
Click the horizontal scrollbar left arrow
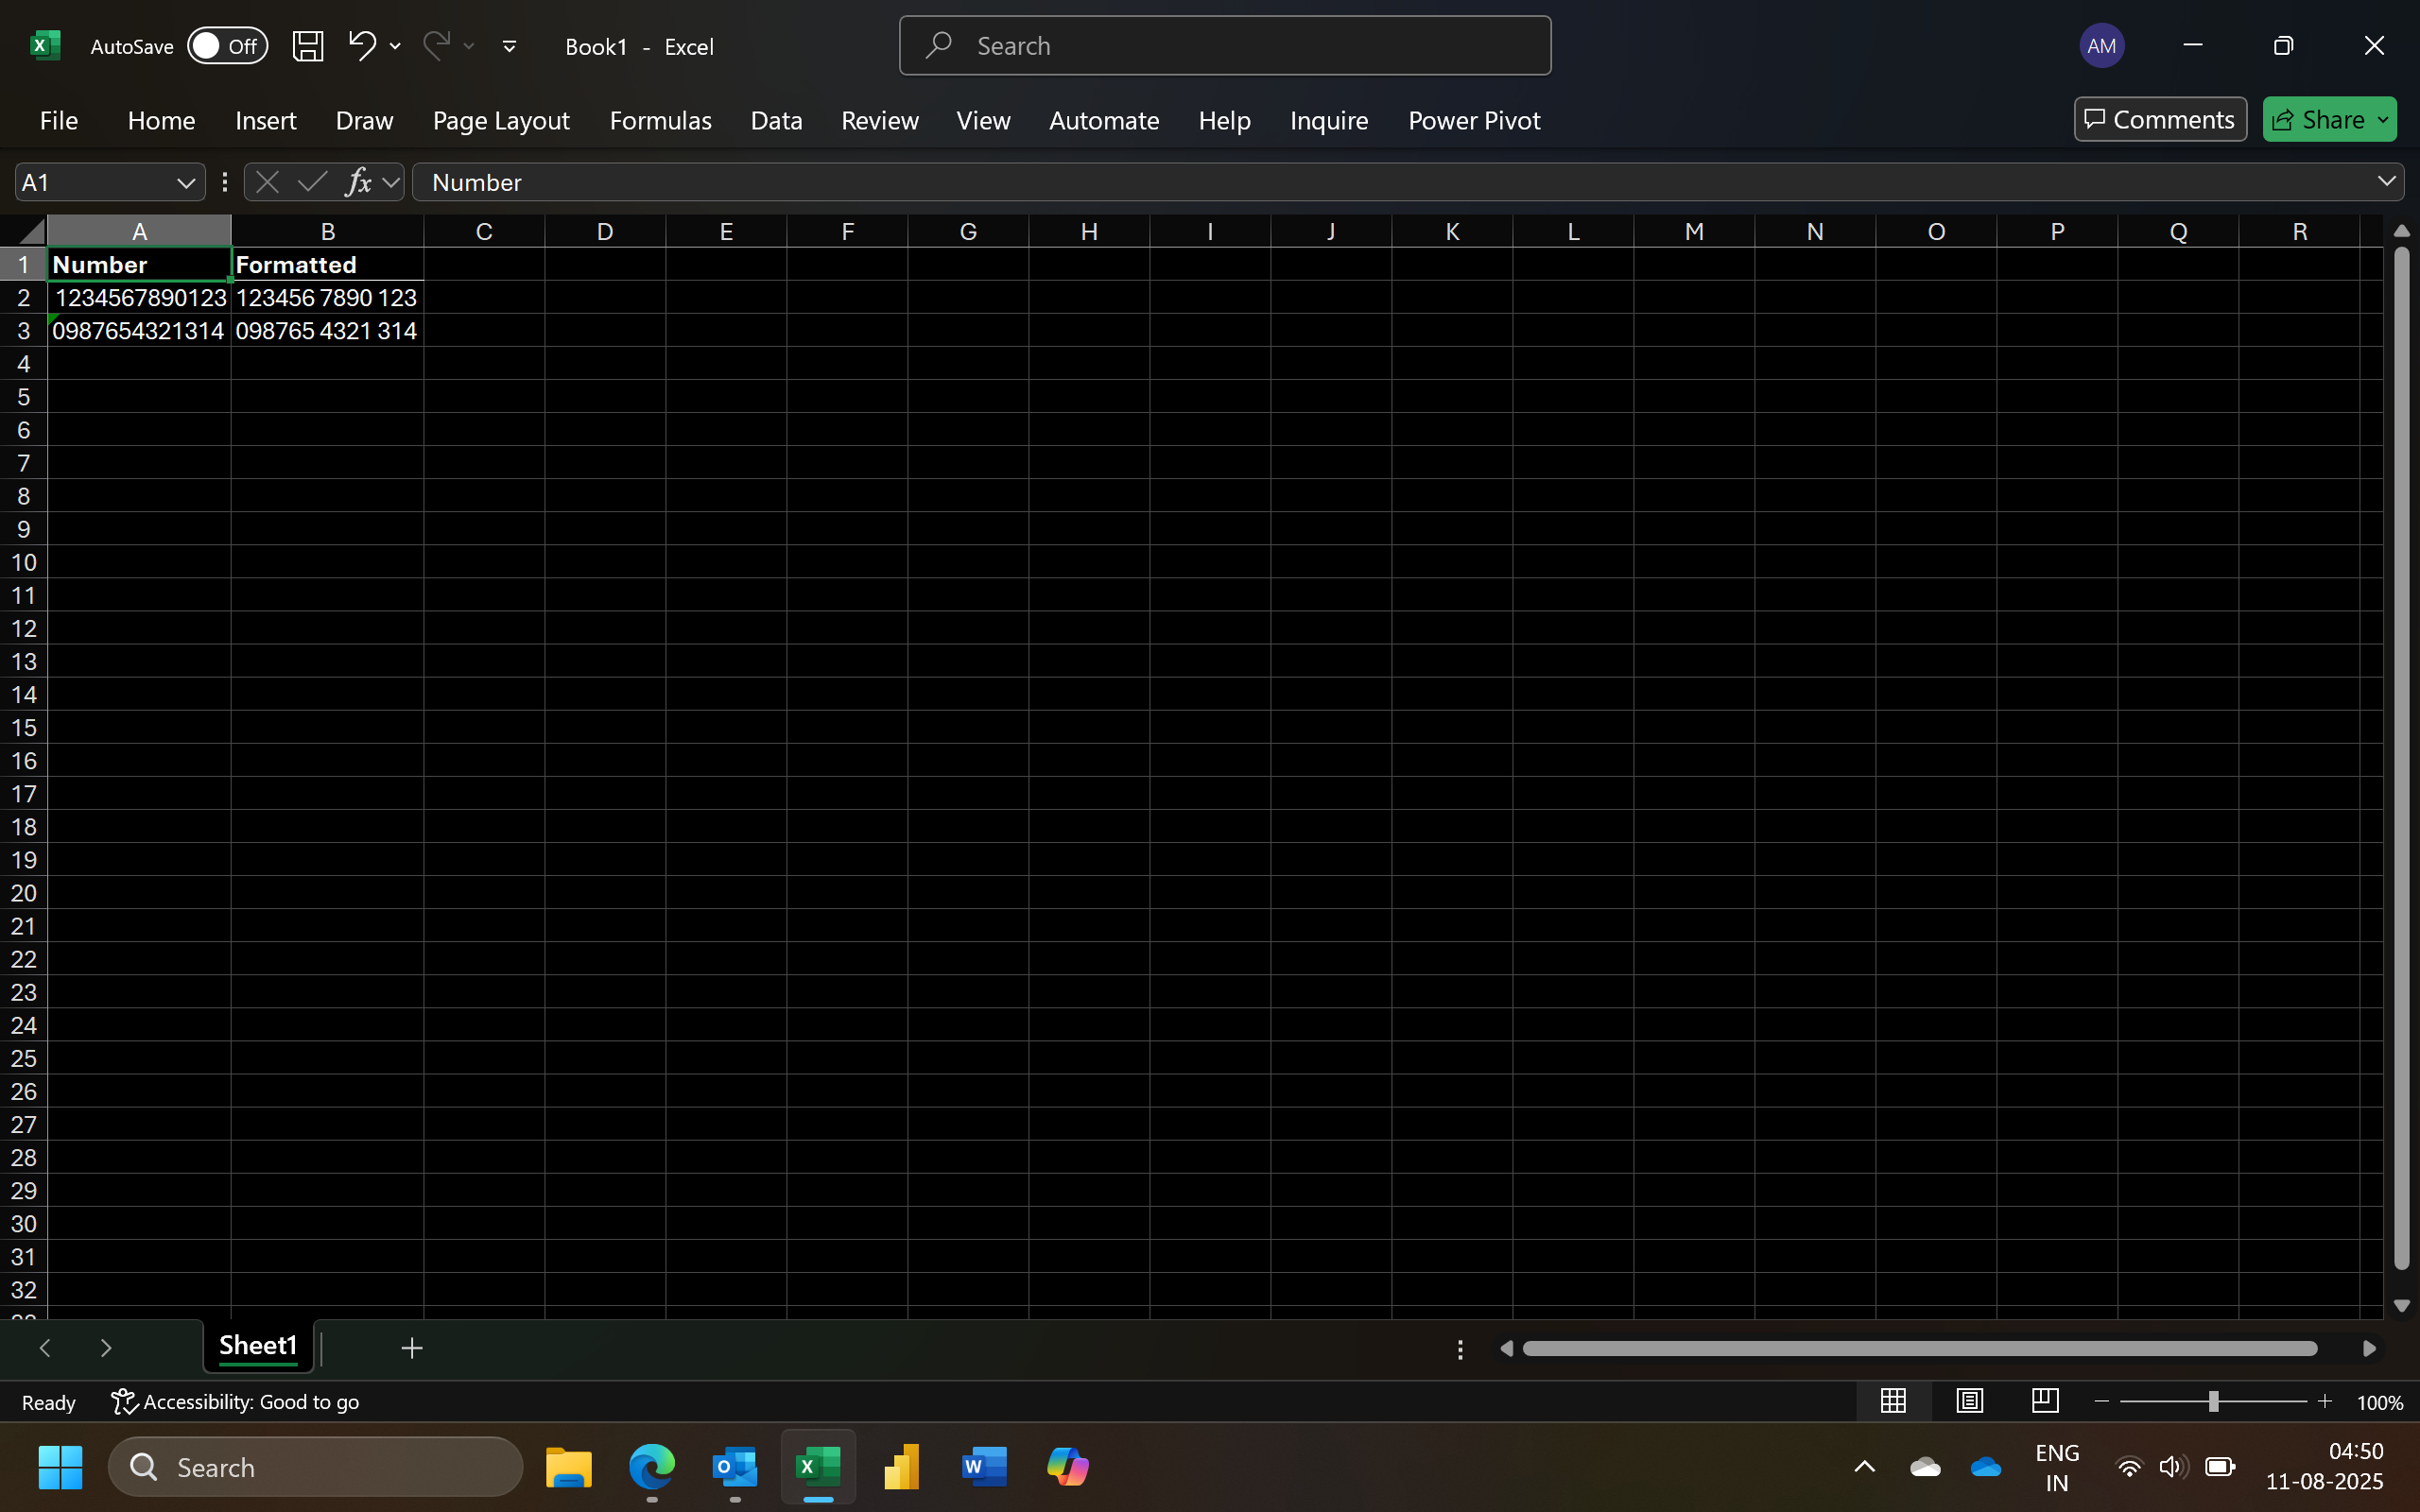tap(1506, 1349)
